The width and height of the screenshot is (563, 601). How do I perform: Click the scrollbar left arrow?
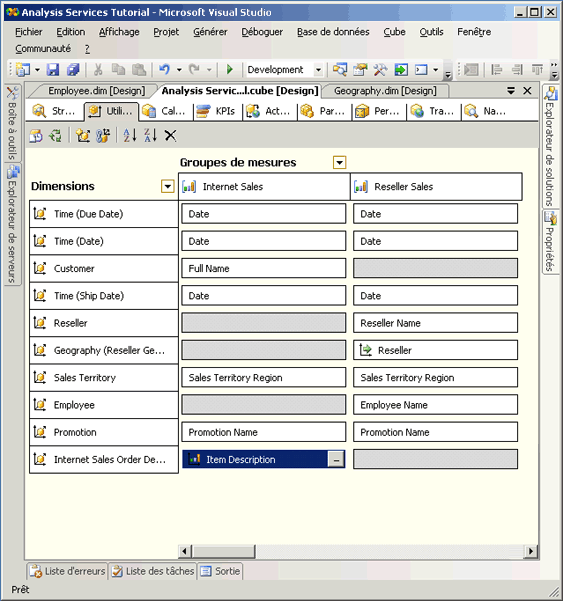[x=185, y=551]
